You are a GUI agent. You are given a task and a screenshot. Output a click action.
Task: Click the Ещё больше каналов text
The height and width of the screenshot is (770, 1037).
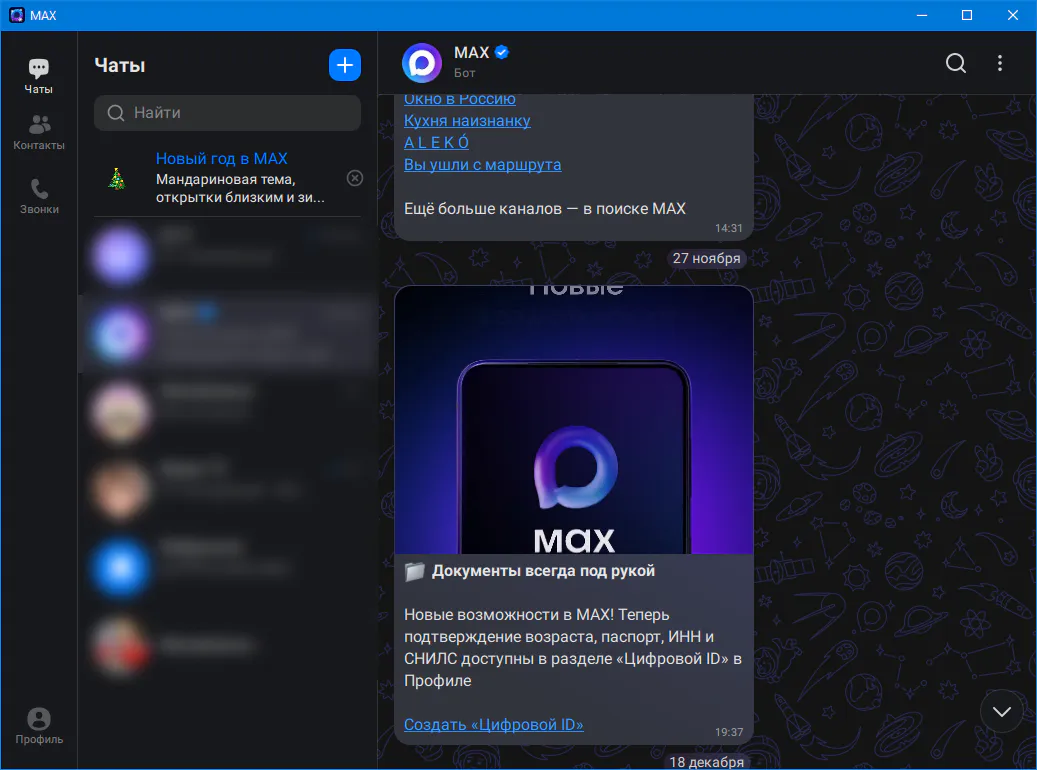click(x=545, y=208)
